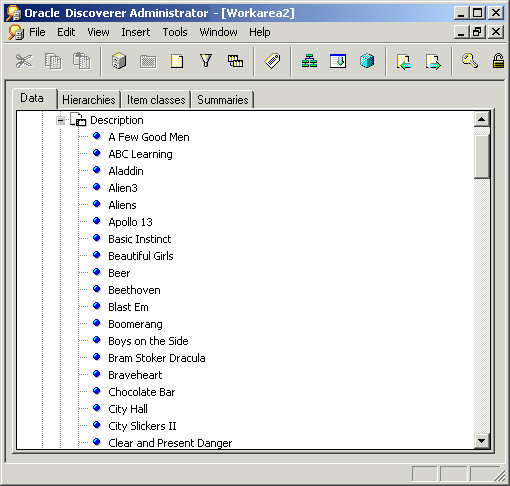Select the City Hall item
The width and height of the screenshot is (510, 486).
128,409
